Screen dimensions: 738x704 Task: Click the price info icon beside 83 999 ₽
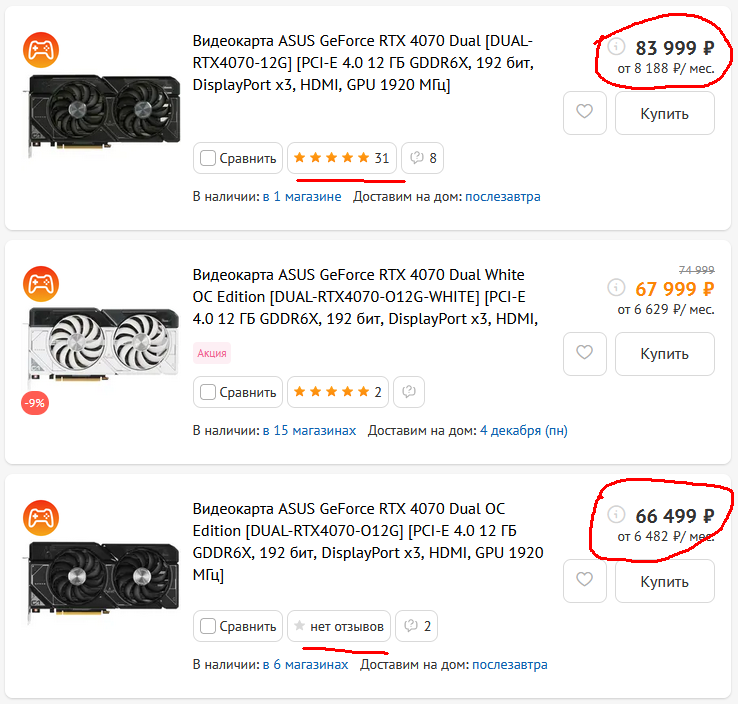pyautogui.click(x=617, y=47)
